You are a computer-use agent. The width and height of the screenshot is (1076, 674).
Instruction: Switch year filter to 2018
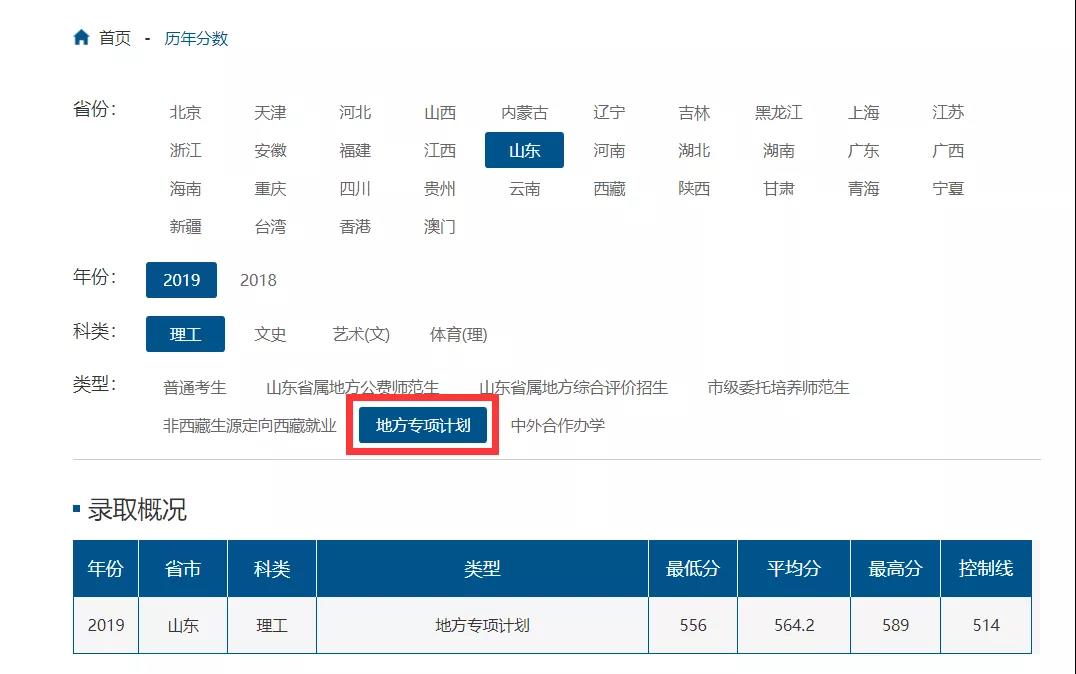coord(258,280)
